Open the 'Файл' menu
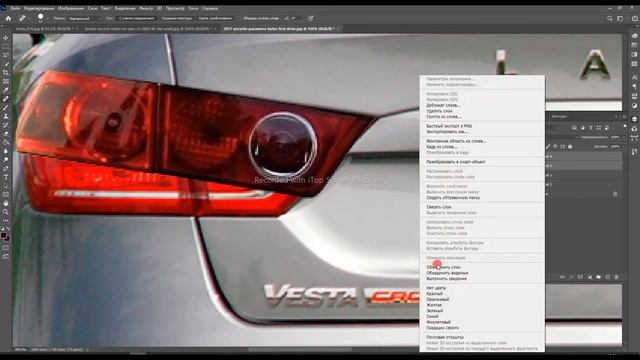This screenshot has width=640, height=360. point(16,8)
